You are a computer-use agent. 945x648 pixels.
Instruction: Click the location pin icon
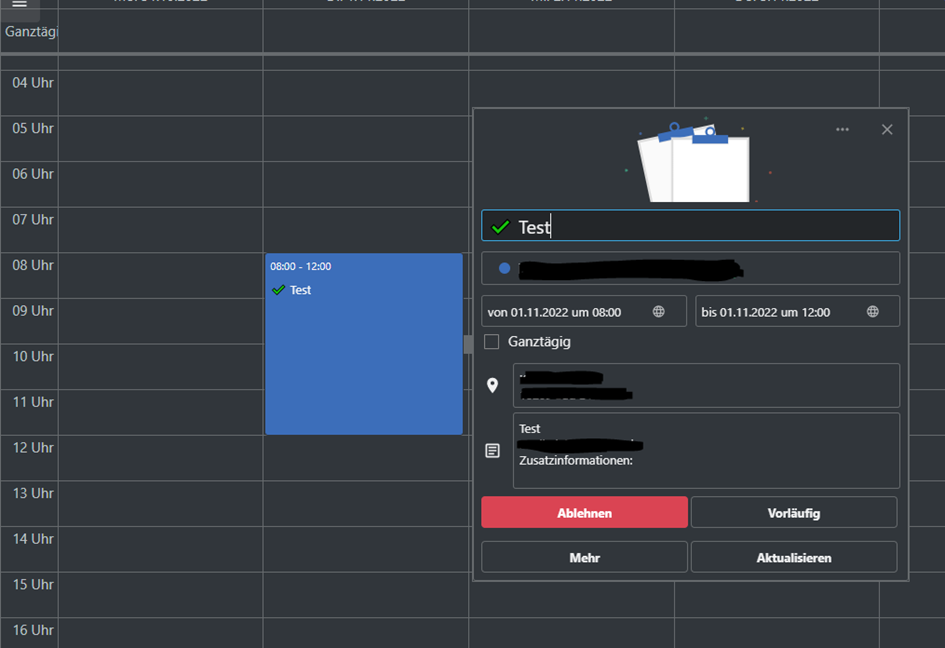(x=492, y=385)
